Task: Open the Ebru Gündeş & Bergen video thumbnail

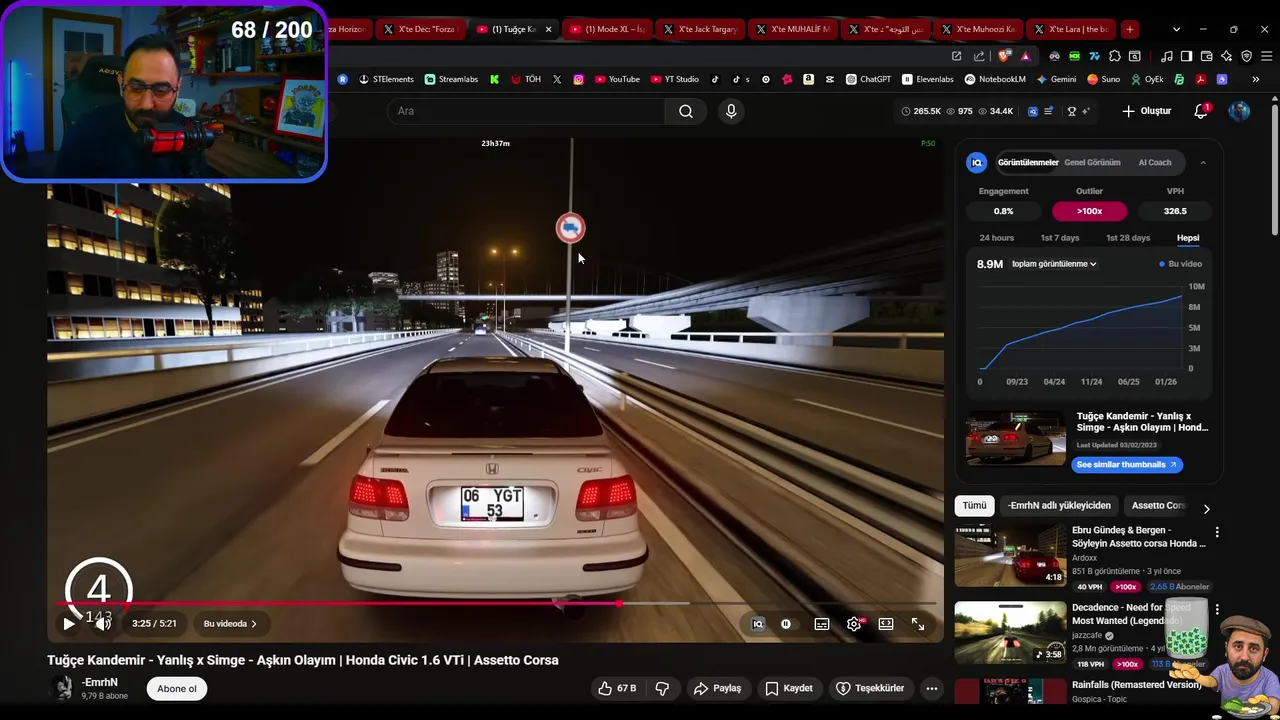Action: 1010,557
